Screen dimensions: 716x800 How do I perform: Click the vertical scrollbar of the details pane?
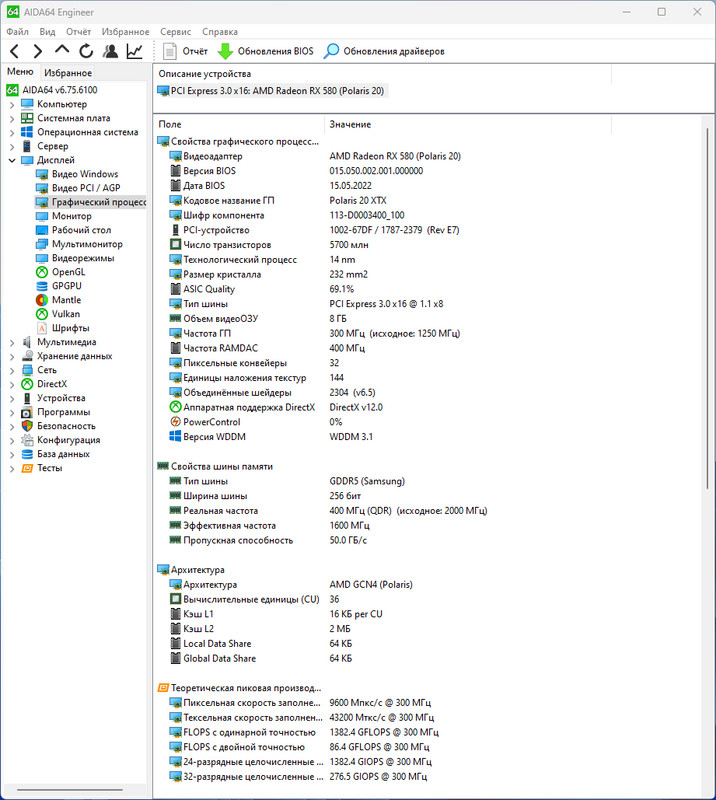707,309
